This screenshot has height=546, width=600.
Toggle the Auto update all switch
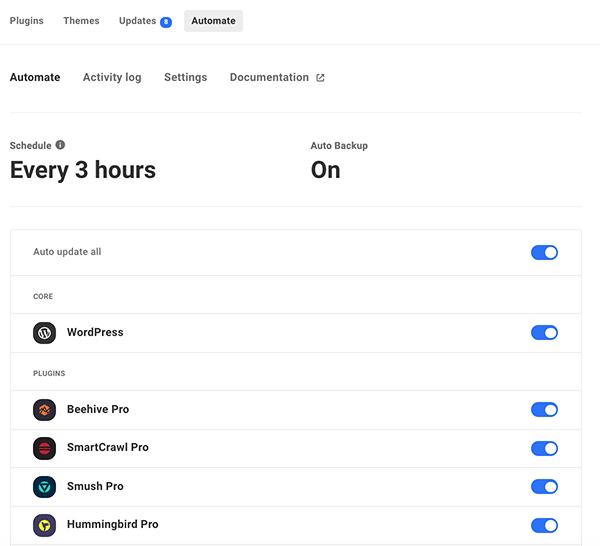[x=544, y=253]
